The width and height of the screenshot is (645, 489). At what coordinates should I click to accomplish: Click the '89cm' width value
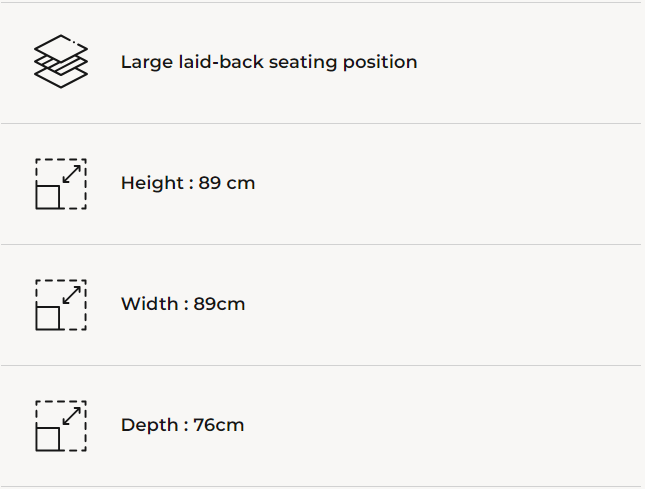[219, 304]
